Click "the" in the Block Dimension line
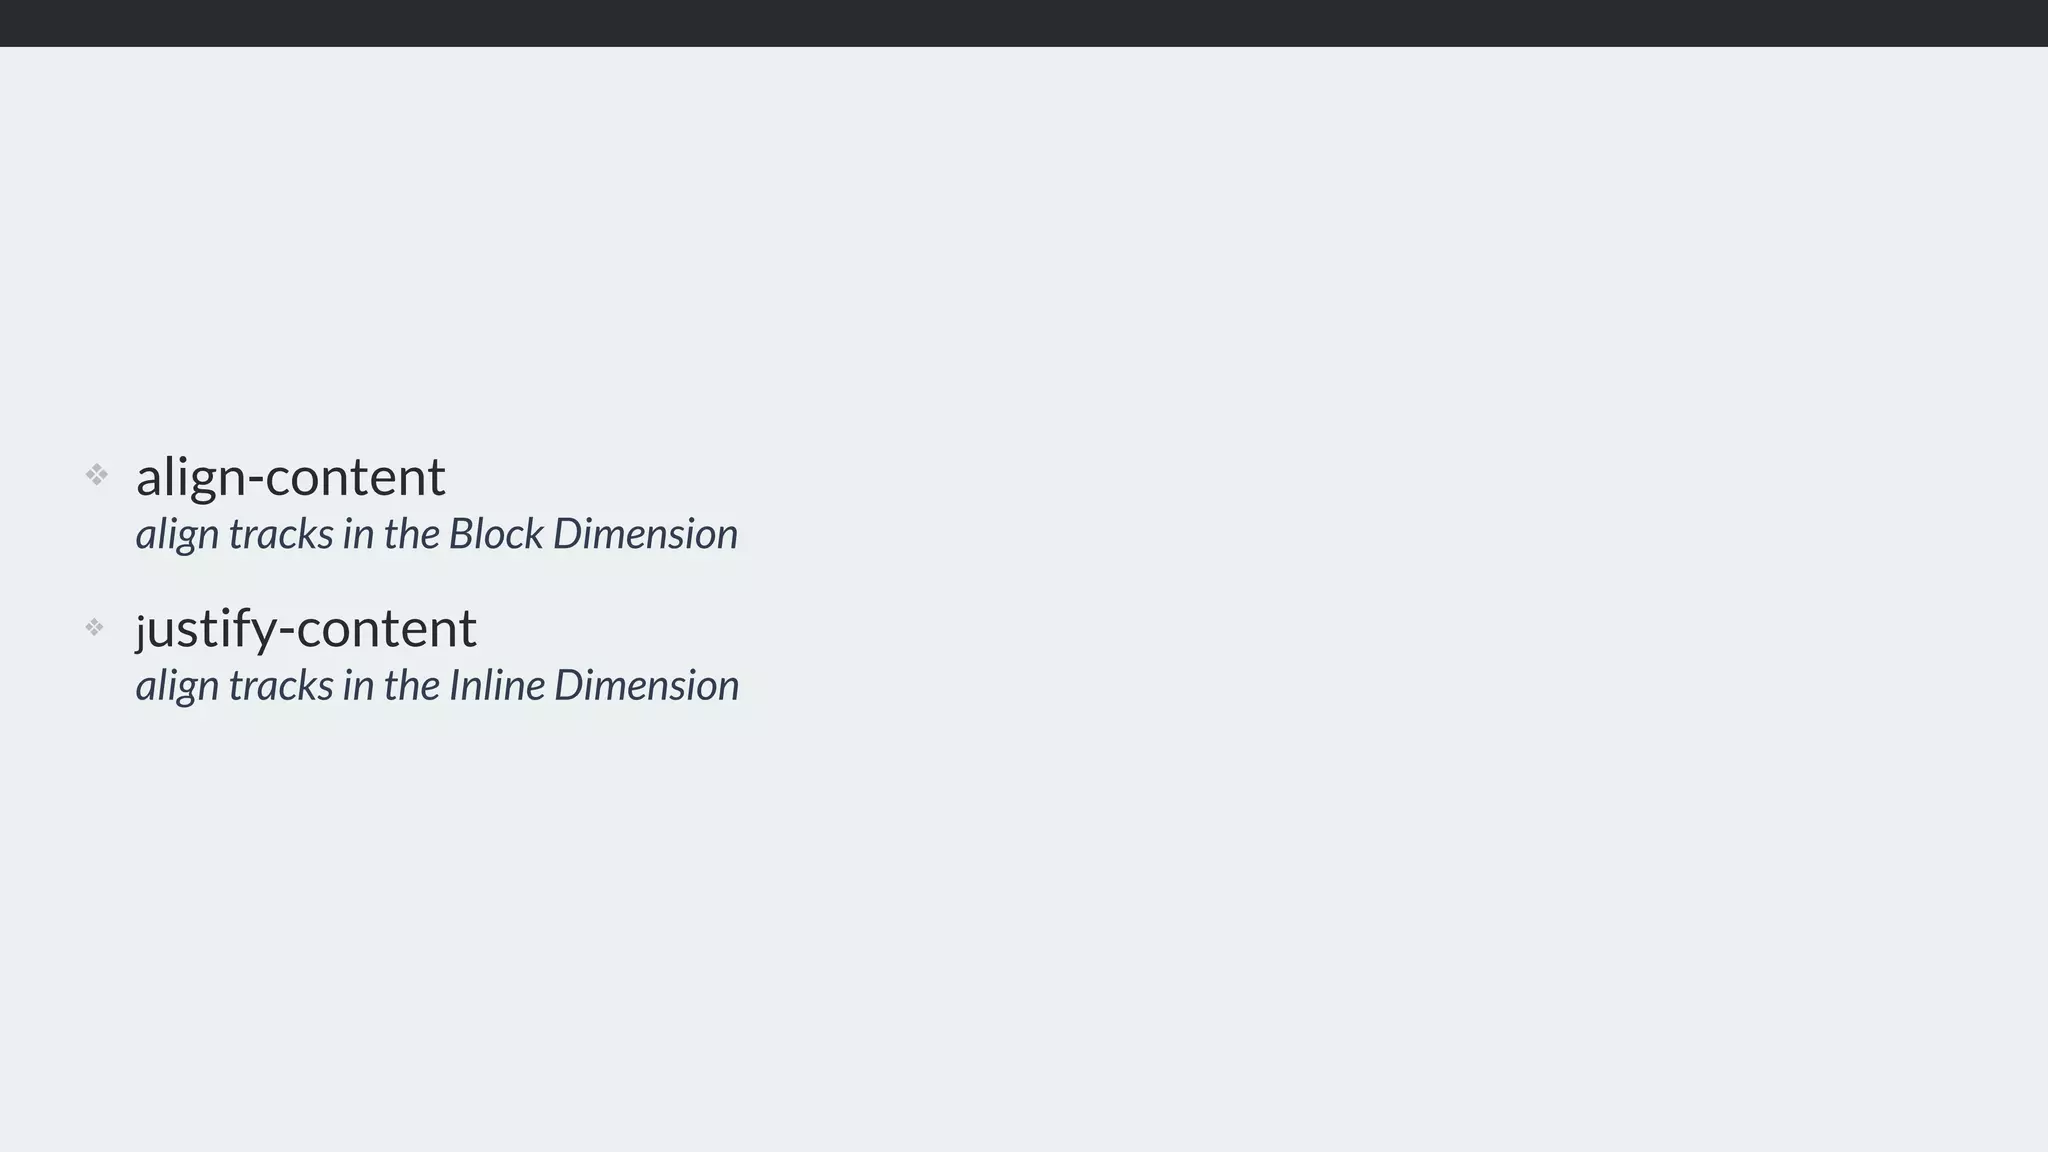This screenshot has height=1152, width=2048. [x=411, y=534]
